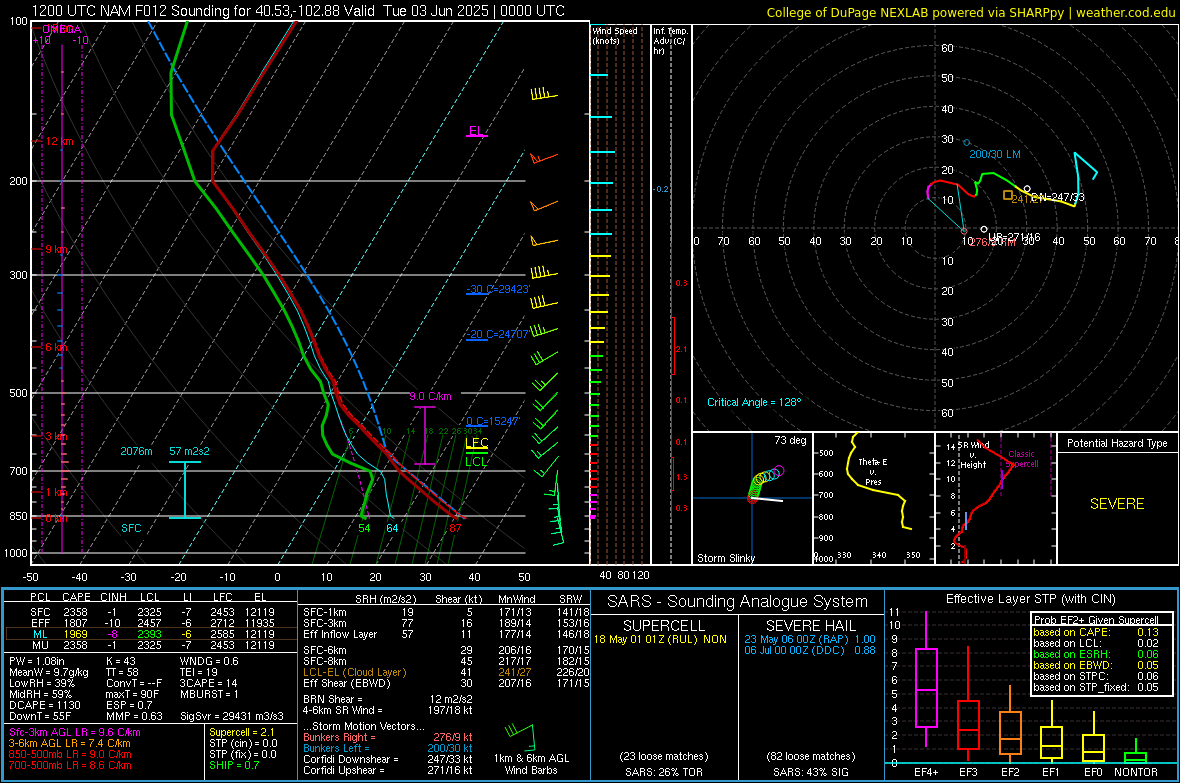The image size is (1180, 783).
Task: Click the sounding title with coordinates 40.53,-102.88
Action: [299, 11]
